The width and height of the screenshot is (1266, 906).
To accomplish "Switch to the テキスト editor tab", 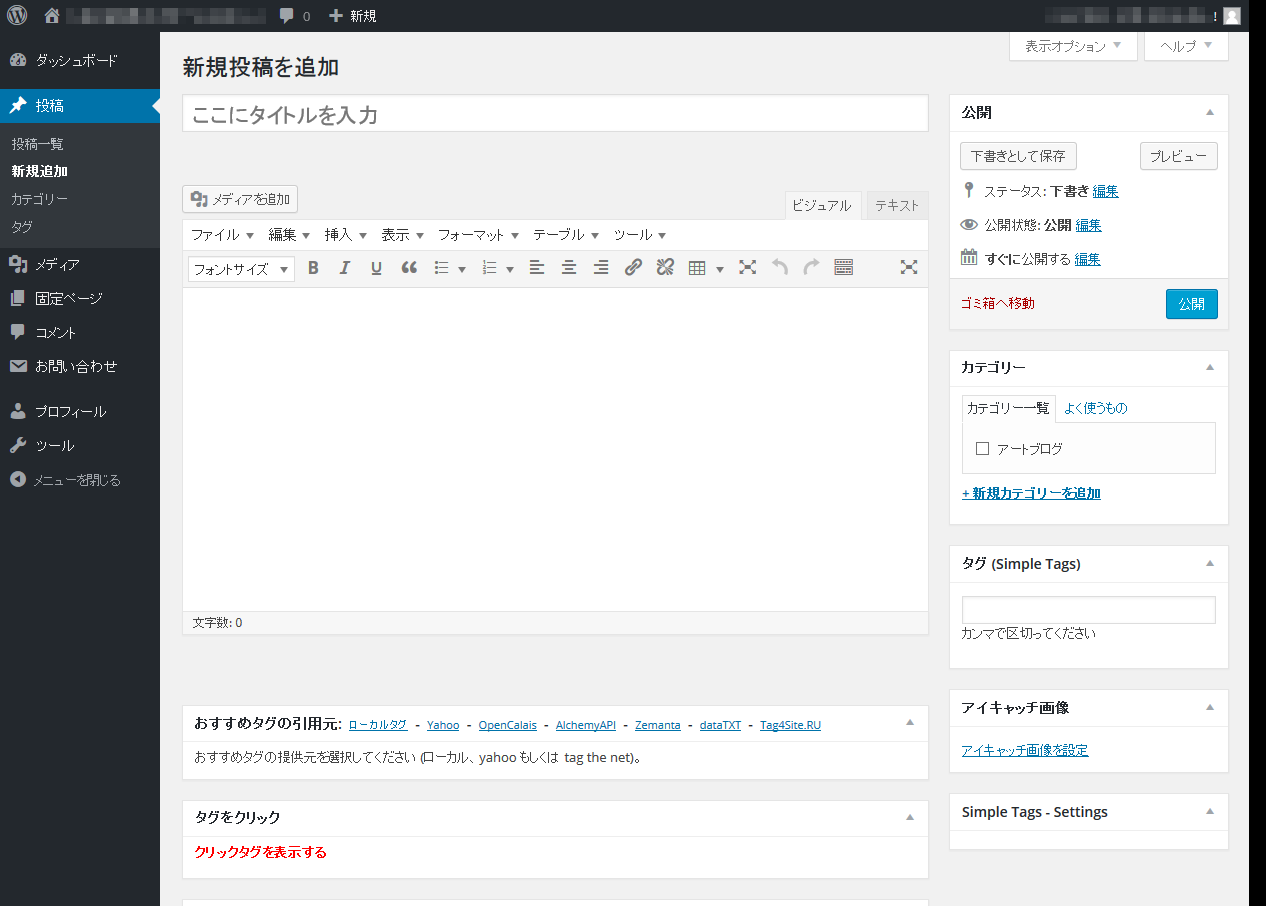I will (x=897, y=205).
